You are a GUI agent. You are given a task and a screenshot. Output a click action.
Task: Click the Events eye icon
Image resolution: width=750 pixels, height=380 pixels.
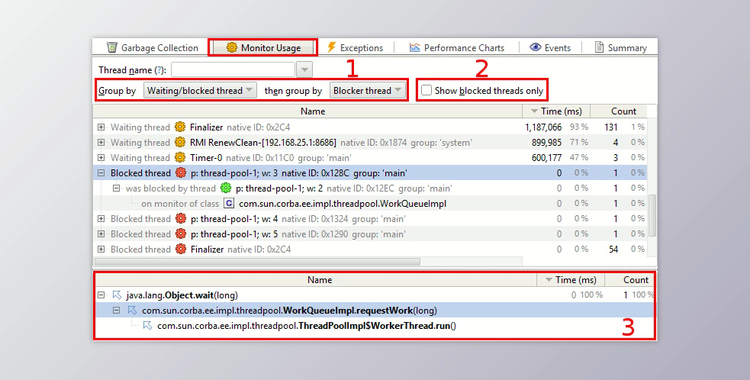pos(535,47)
